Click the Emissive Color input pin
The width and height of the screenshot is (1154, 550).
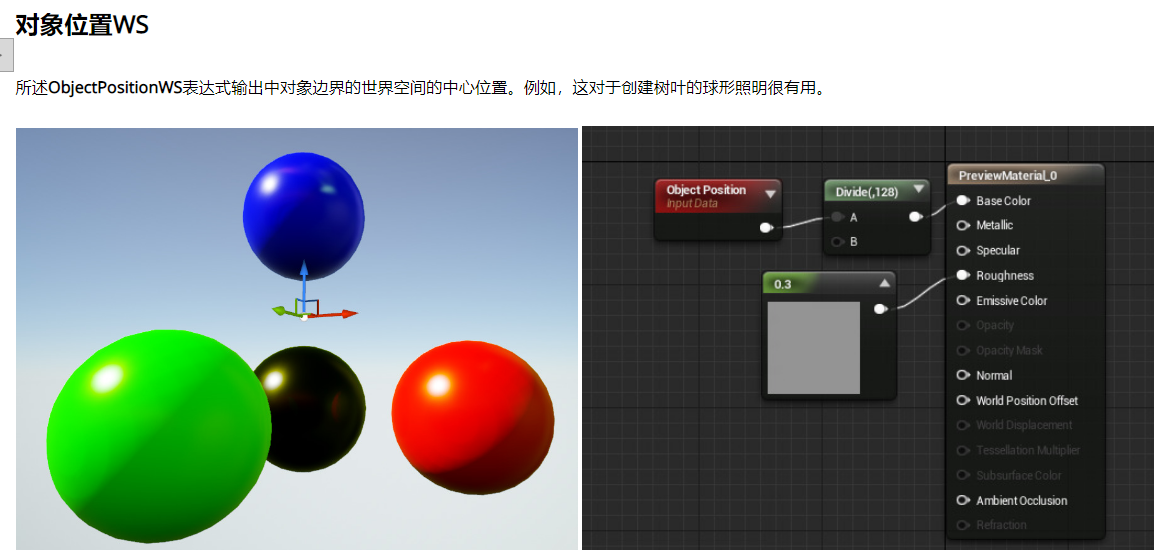963,300
